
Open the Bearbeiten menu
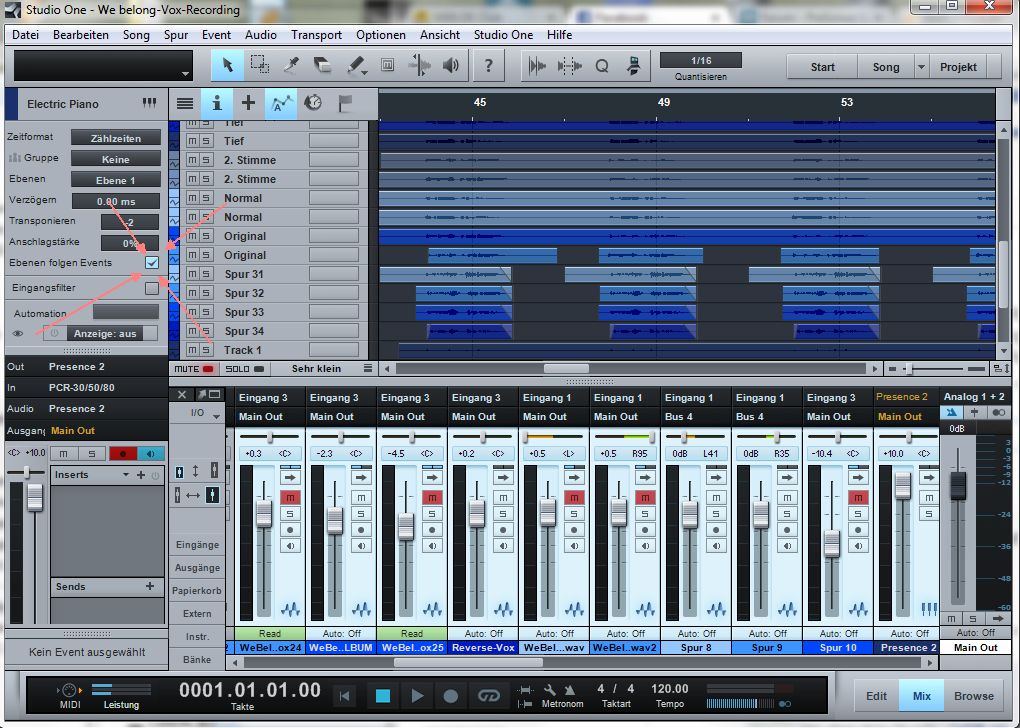[81, 35]
